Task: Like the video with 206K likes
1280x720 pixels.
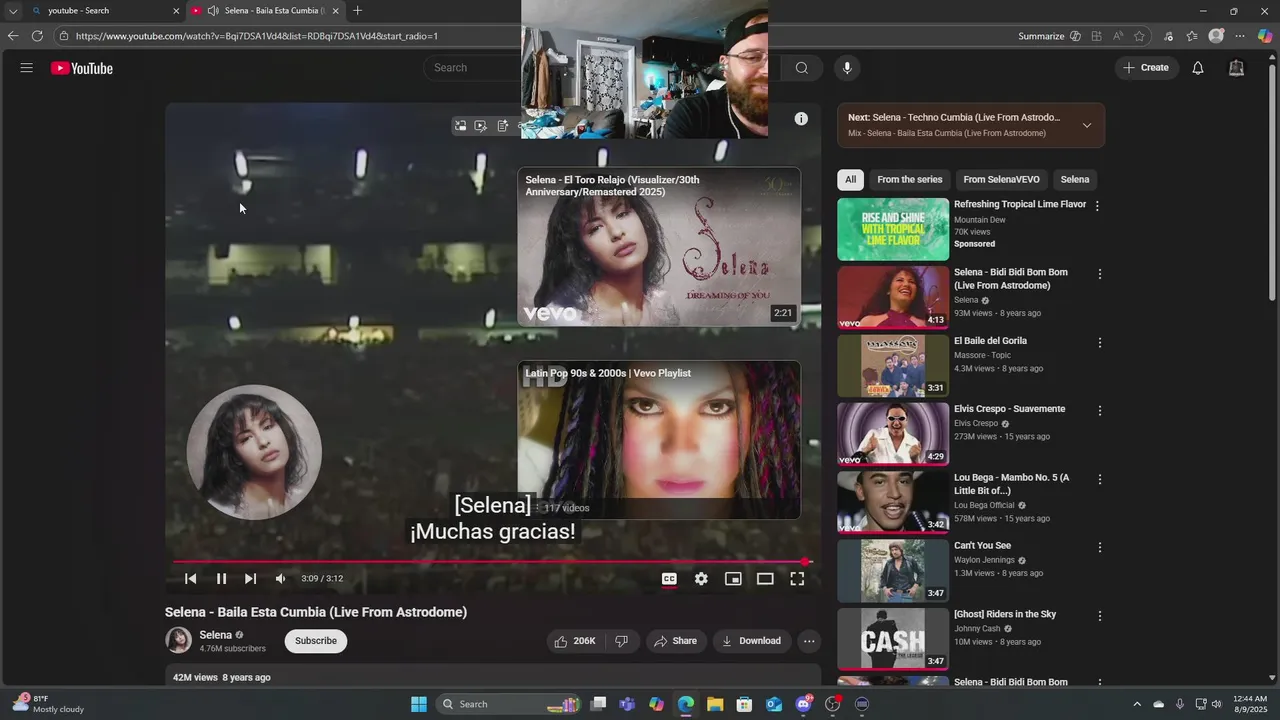Action: [575, 641]
